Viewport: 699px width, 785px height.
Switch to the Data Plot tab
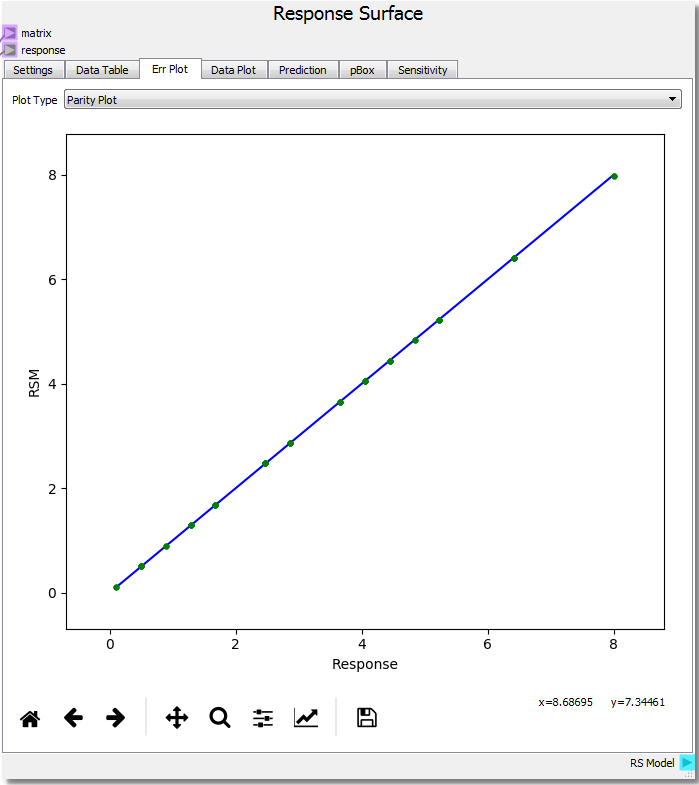233,70
